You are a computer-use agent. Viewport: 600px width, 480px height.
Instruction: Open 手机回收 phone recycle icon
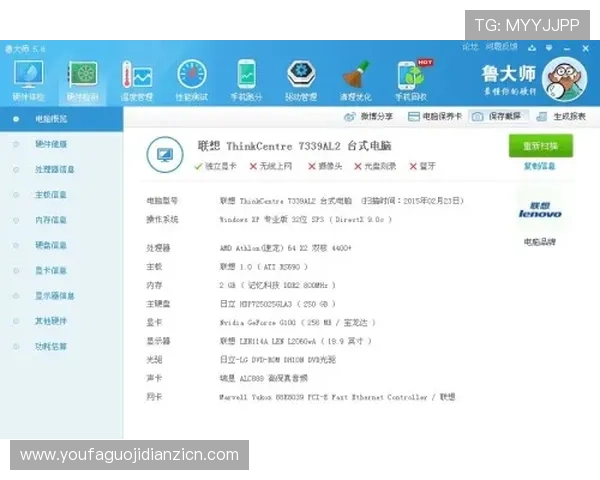point(411,79)
